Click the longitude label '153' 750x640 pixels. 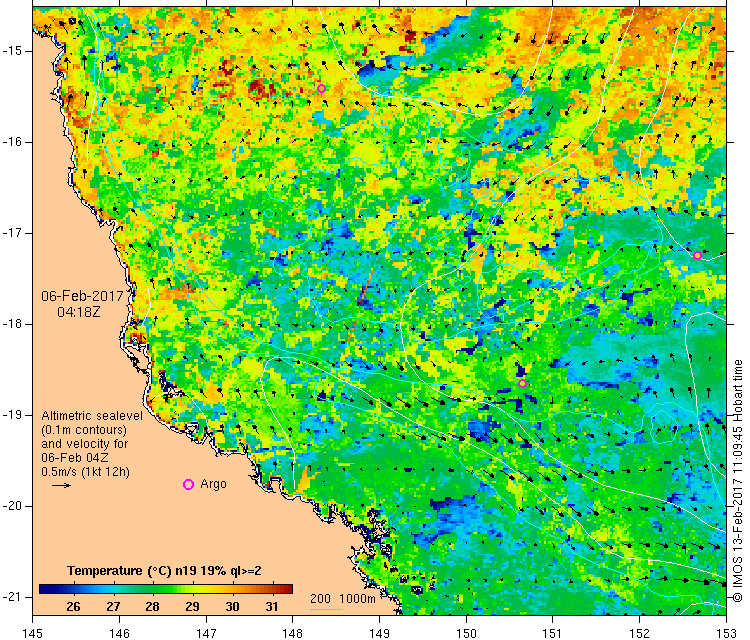(x=727, y=633)
